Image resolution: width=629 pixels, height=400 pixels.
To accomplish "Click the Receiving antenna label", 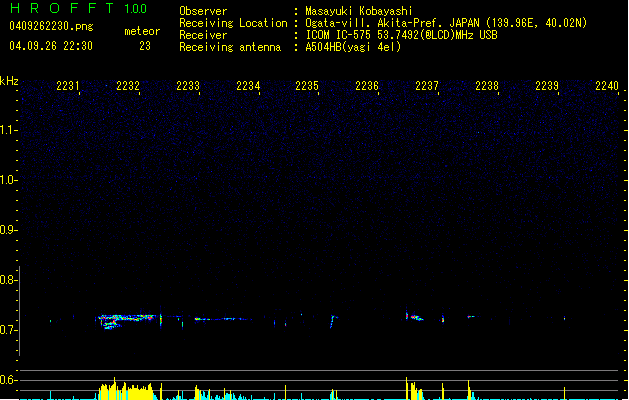I will click(230, 47).
